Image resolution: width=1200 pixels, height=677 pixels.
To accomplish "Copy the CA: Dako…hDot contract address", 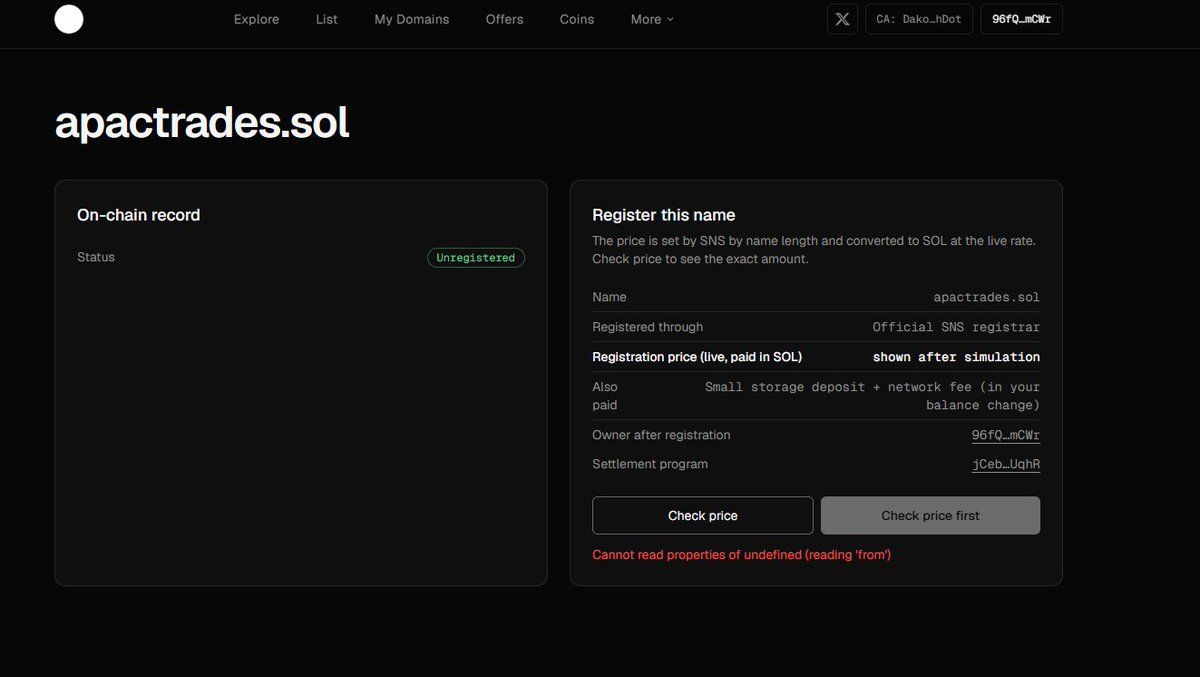I will click(919, 19).
